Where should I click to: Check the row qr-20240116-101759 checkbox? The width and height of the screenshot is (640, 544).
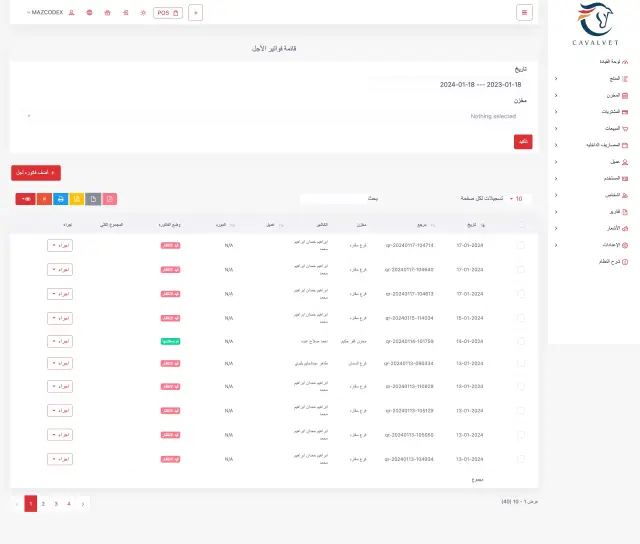coord(521,341)
